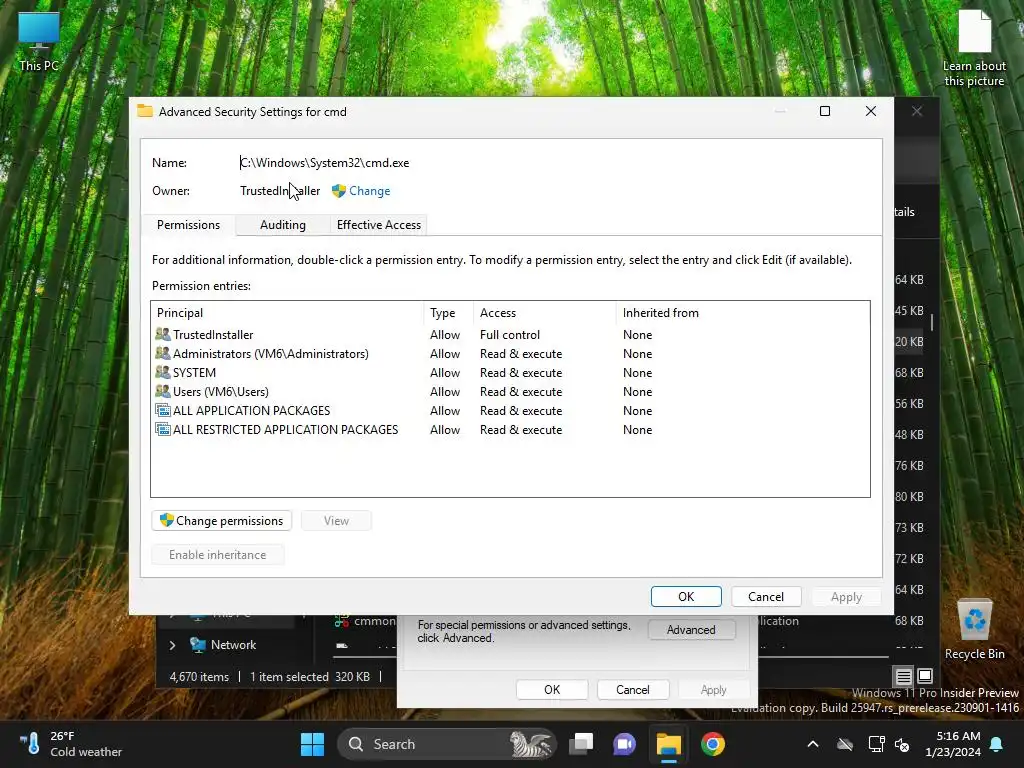Click the ALL APPLICATION PACKAGES entry icon

[163, 410]
